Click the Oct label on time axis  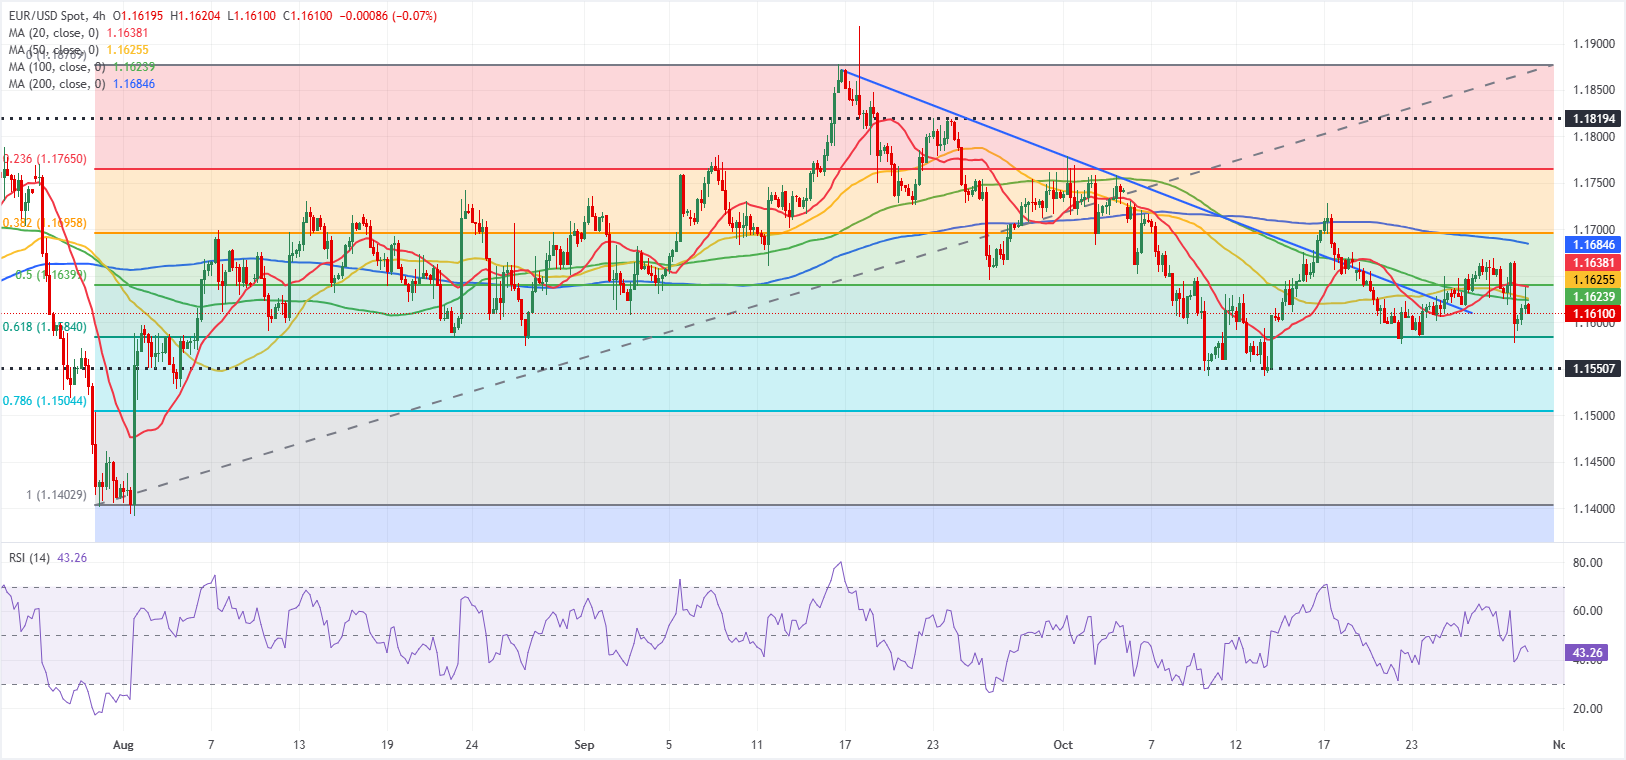[1063, 745]
